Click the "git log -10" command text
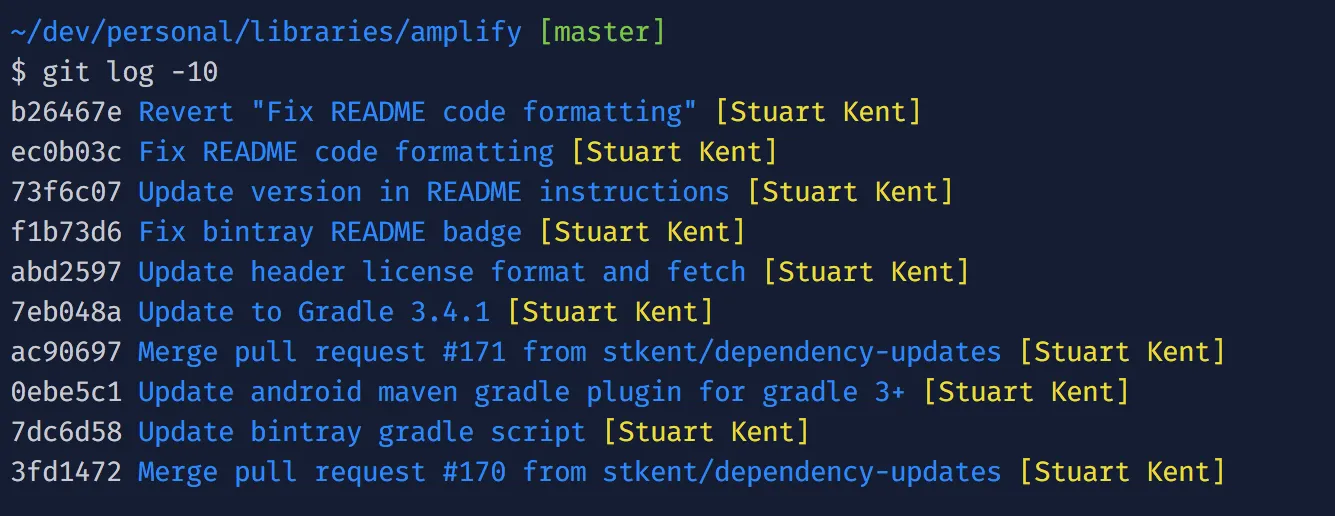This screenshot has height=516, width=1335. 130,72
